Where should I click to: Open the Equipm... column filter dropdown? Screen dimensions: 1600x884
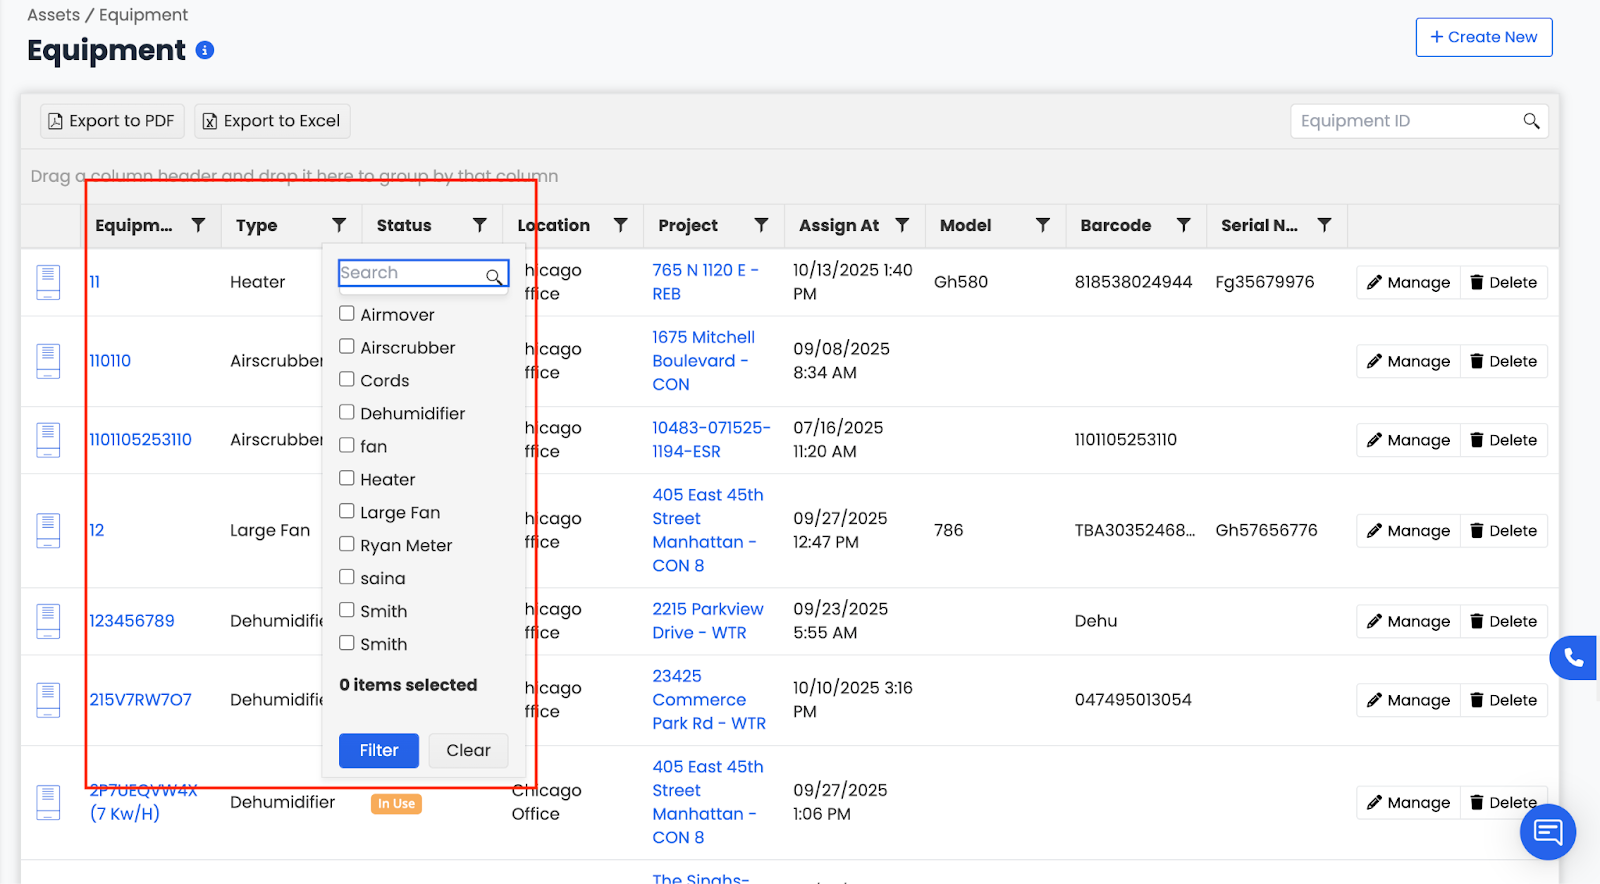[199, 225]
